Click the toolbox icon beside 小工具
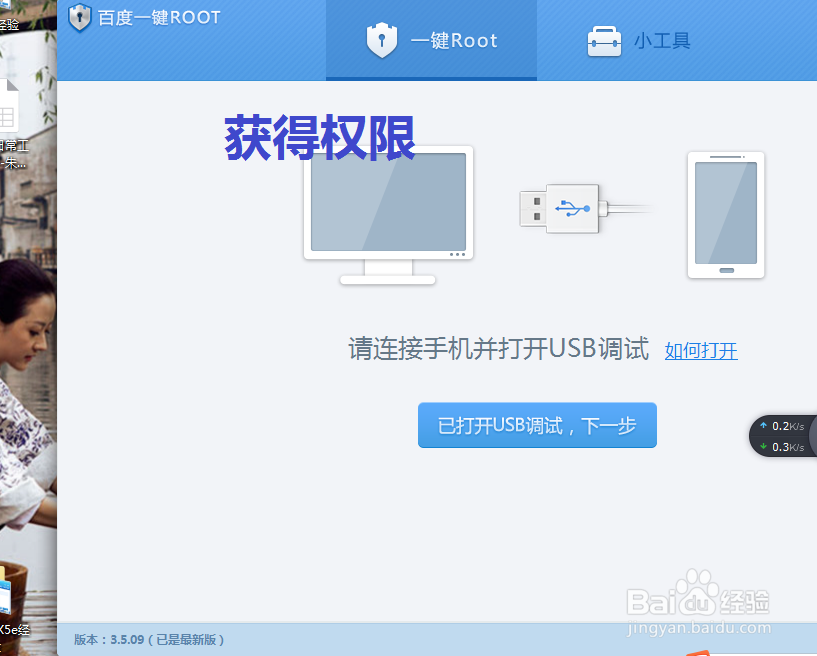817x656 pixels. point(604,41)
